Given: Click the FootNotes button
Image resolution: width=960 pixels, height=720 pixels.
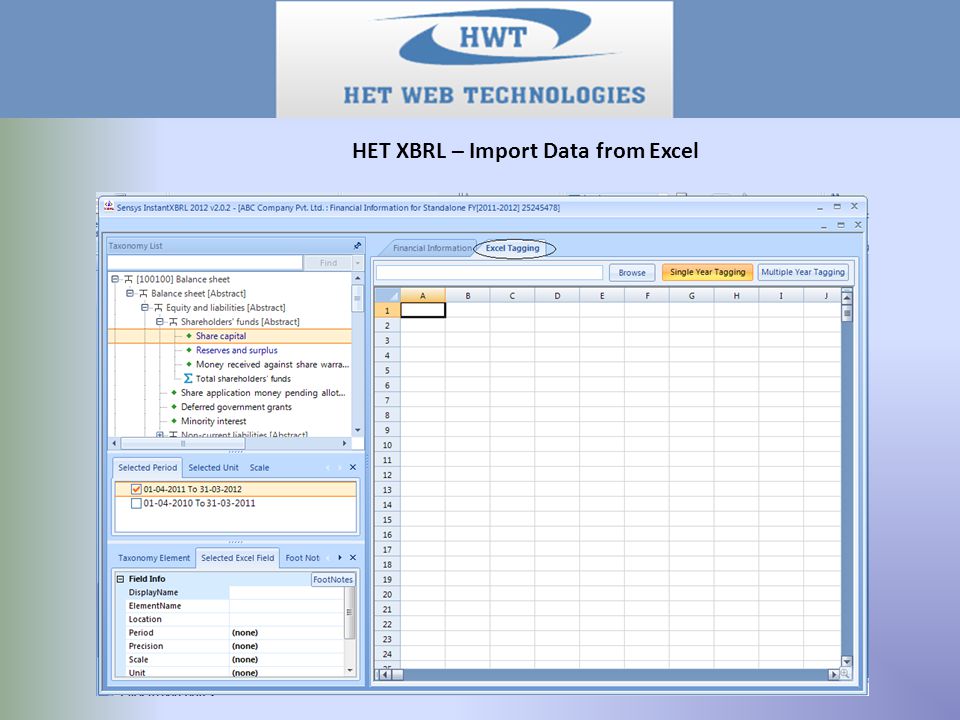Looking at the screenshot, I should click(x=333, y=579).
